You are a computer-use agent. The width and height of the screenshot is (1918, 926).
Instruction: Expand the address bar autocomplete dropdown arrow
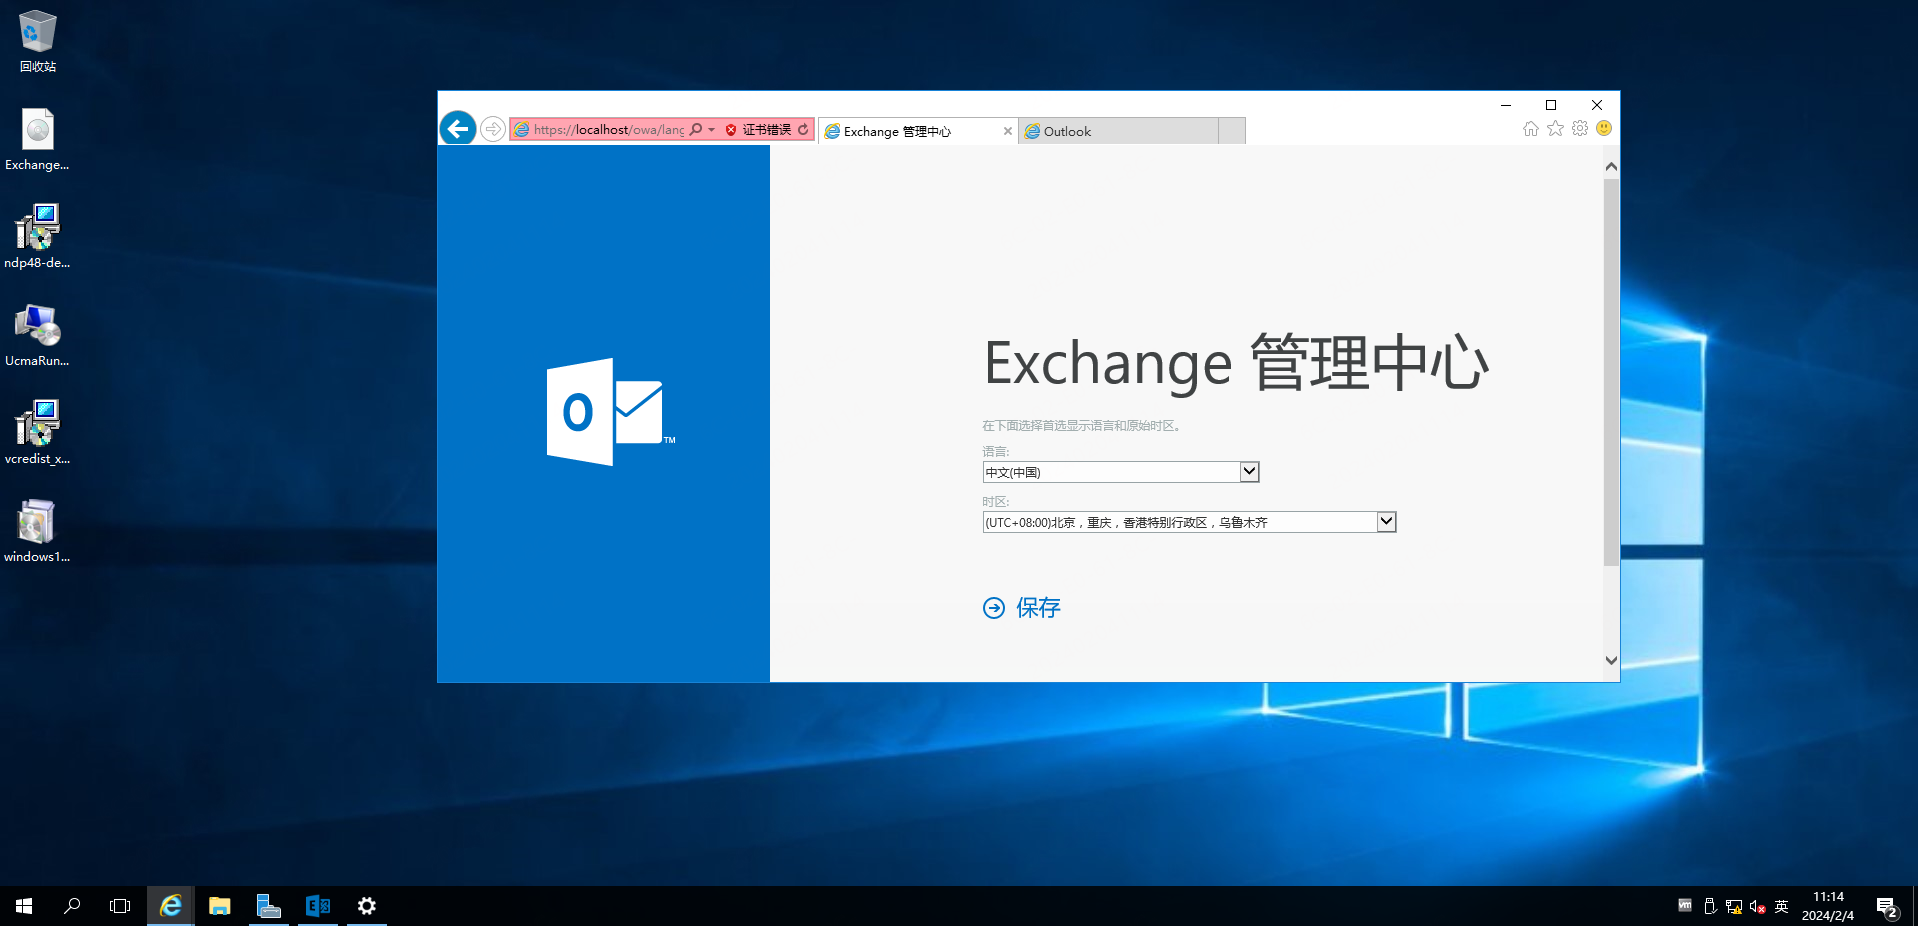712,130
